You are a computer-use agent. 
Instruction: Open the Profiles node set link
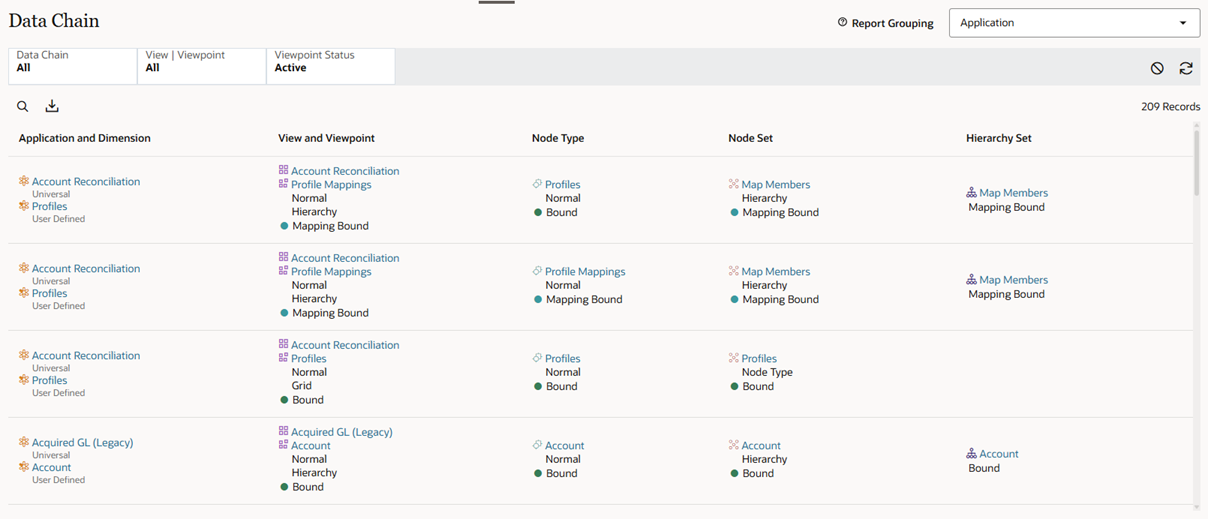point(759,358)
